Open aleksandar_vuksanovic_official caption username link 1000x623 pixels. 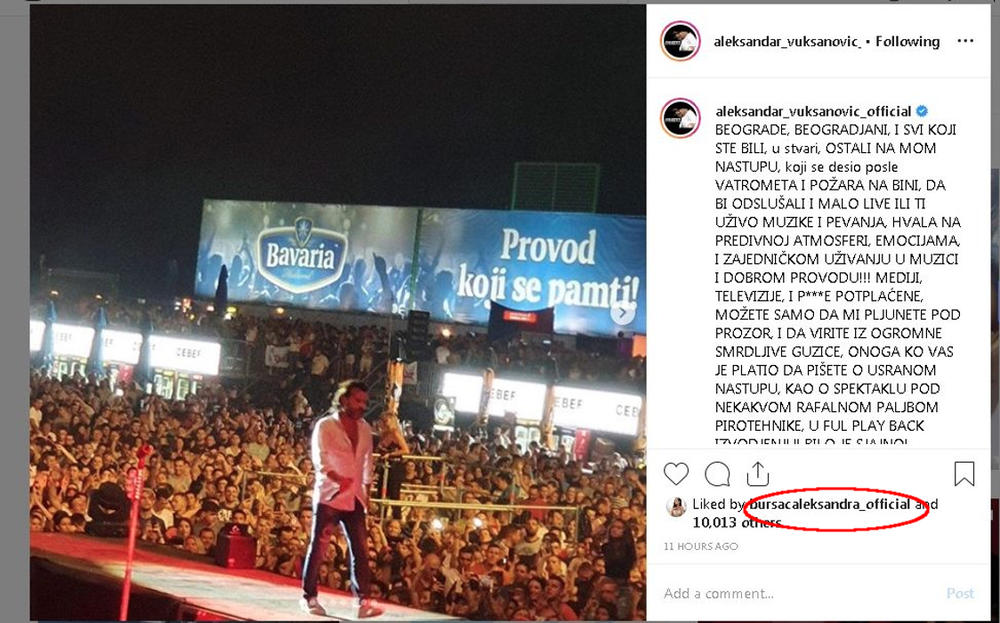[813, 112]
